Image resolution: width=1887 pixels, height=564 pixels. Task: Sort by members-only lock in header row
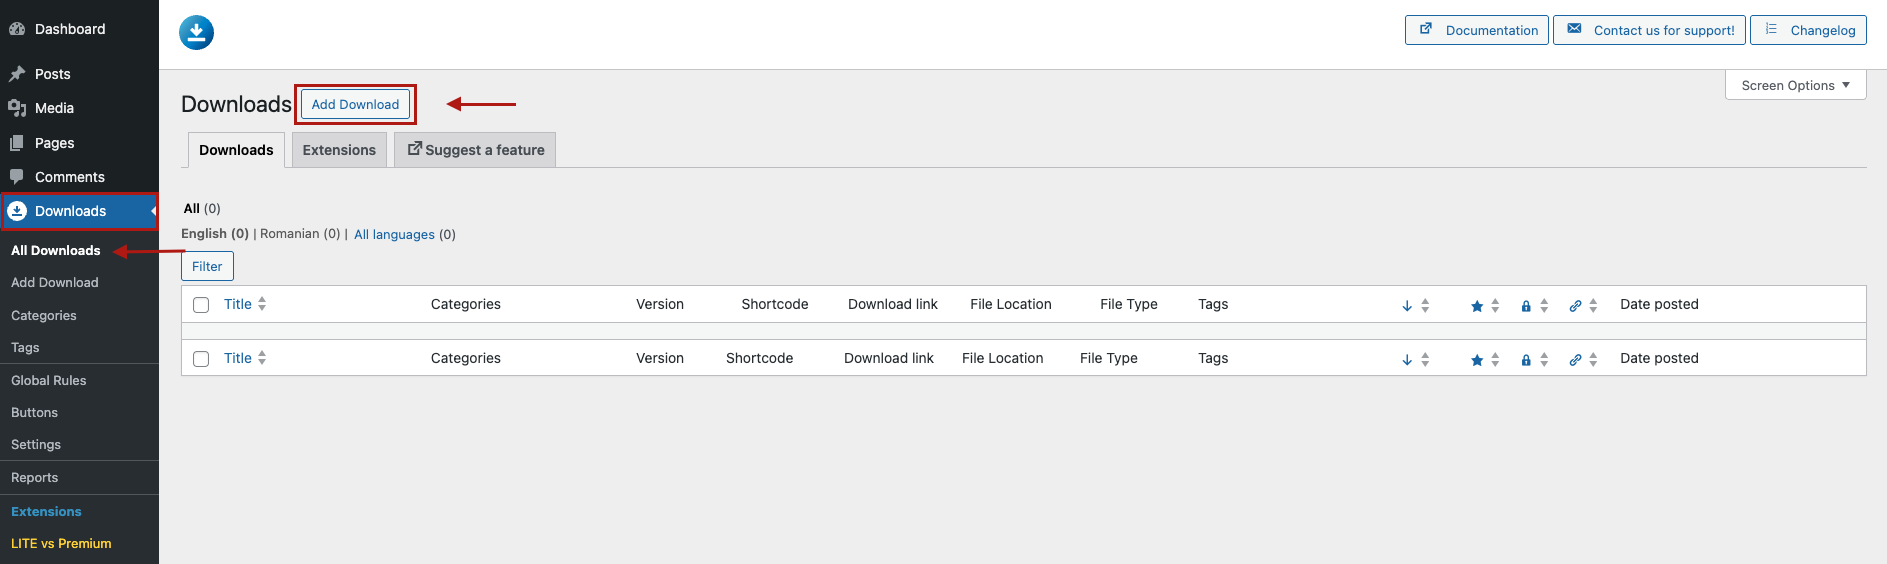point(1526,306)
